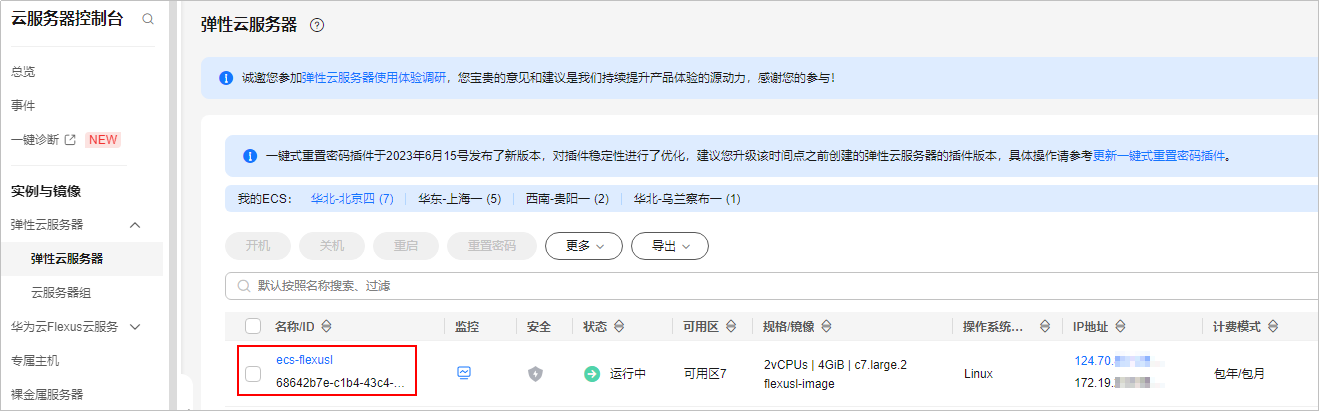
Task: Tick the select-all checkbox in table header
Action: [253, 326]
